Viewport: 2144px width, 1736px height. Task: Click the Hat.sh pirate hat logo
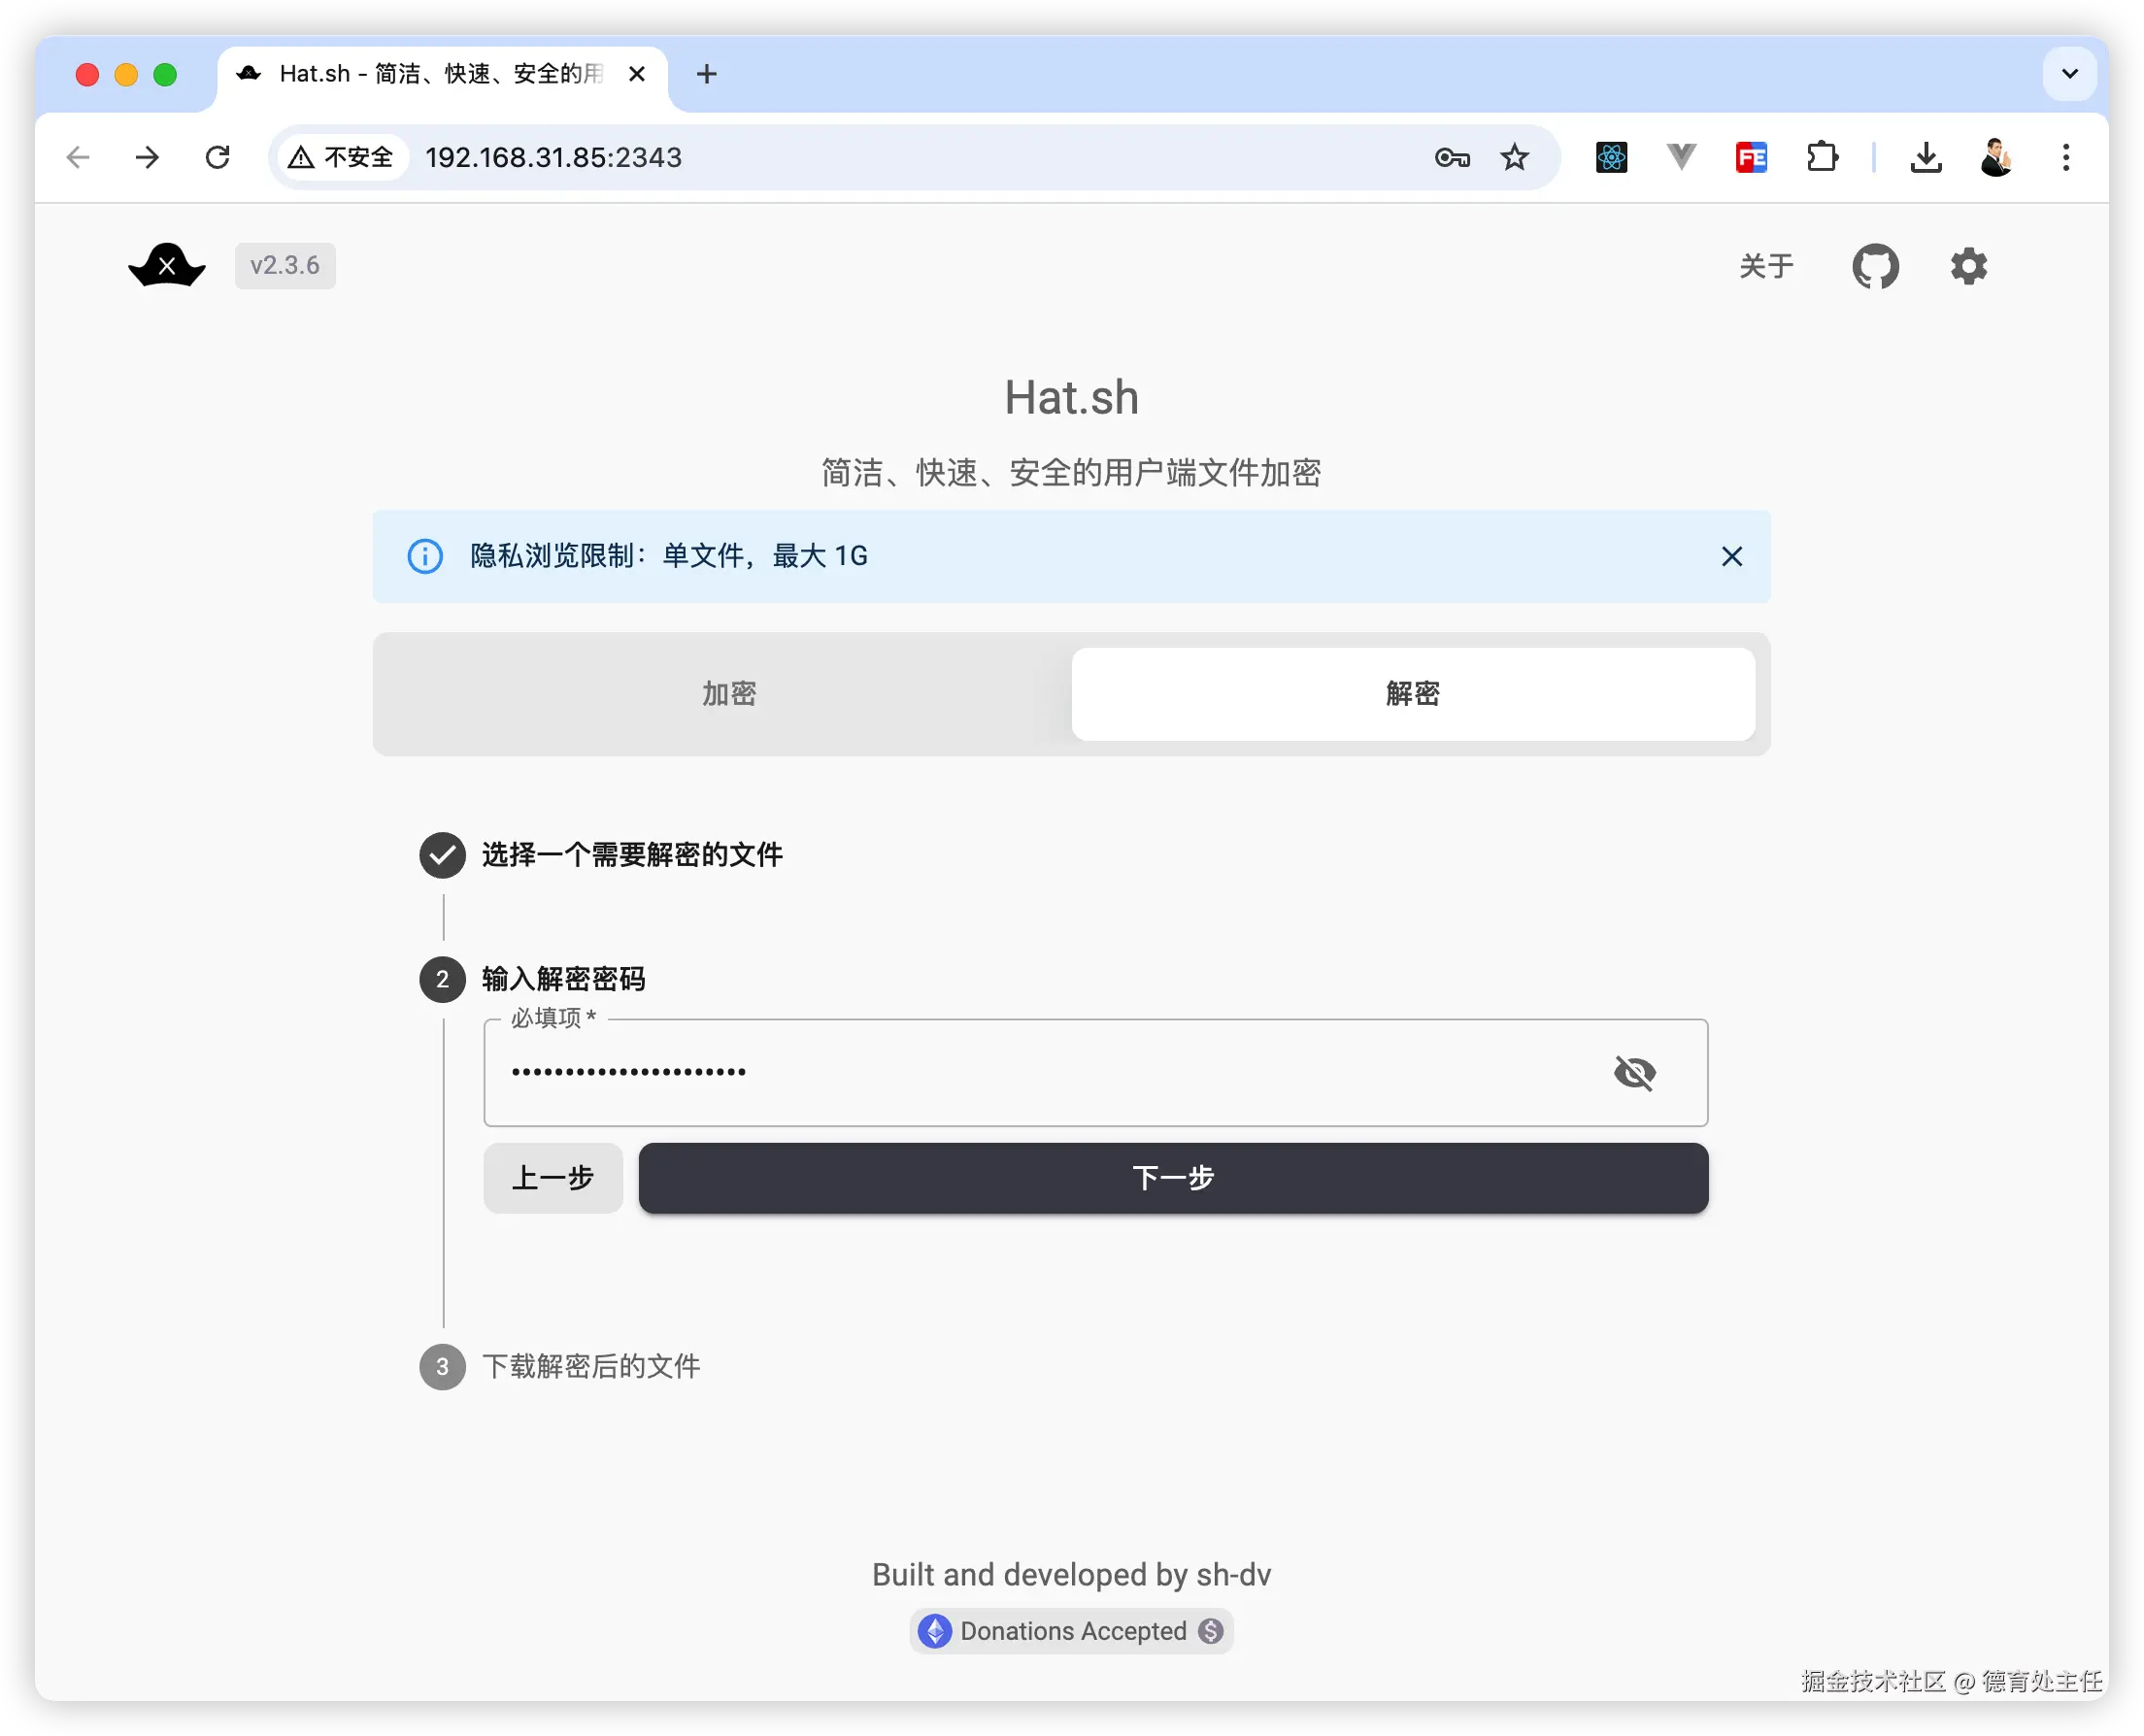click(167, 266)
